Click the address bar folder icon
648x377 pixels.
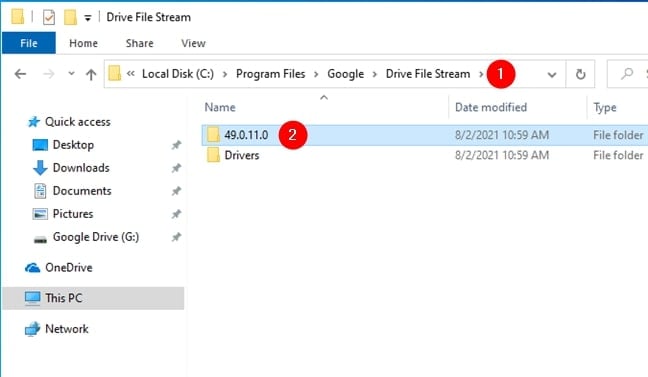coord(114,74)
